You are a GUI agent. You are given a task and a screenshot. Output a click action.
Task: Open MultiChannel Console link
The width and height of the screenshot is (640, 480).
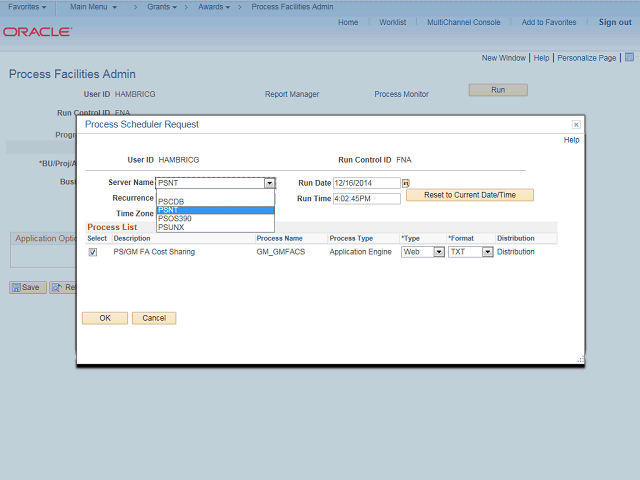coord(464,22)
